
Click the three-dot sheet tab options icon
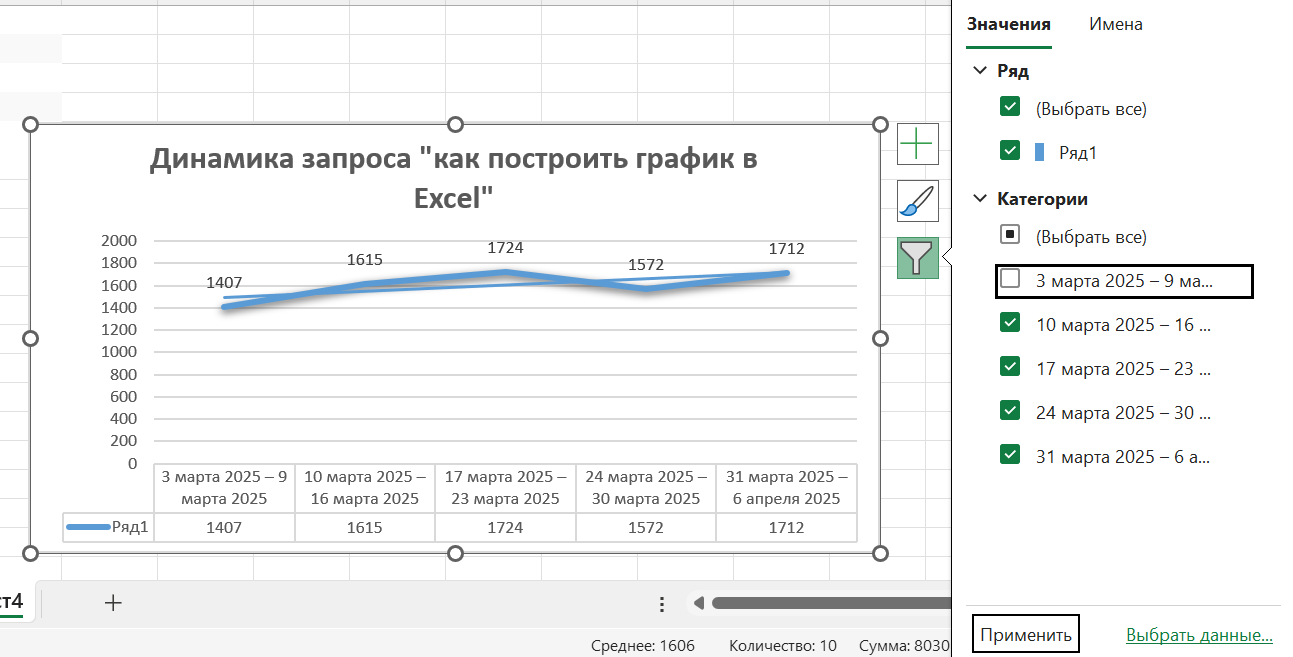661,604
